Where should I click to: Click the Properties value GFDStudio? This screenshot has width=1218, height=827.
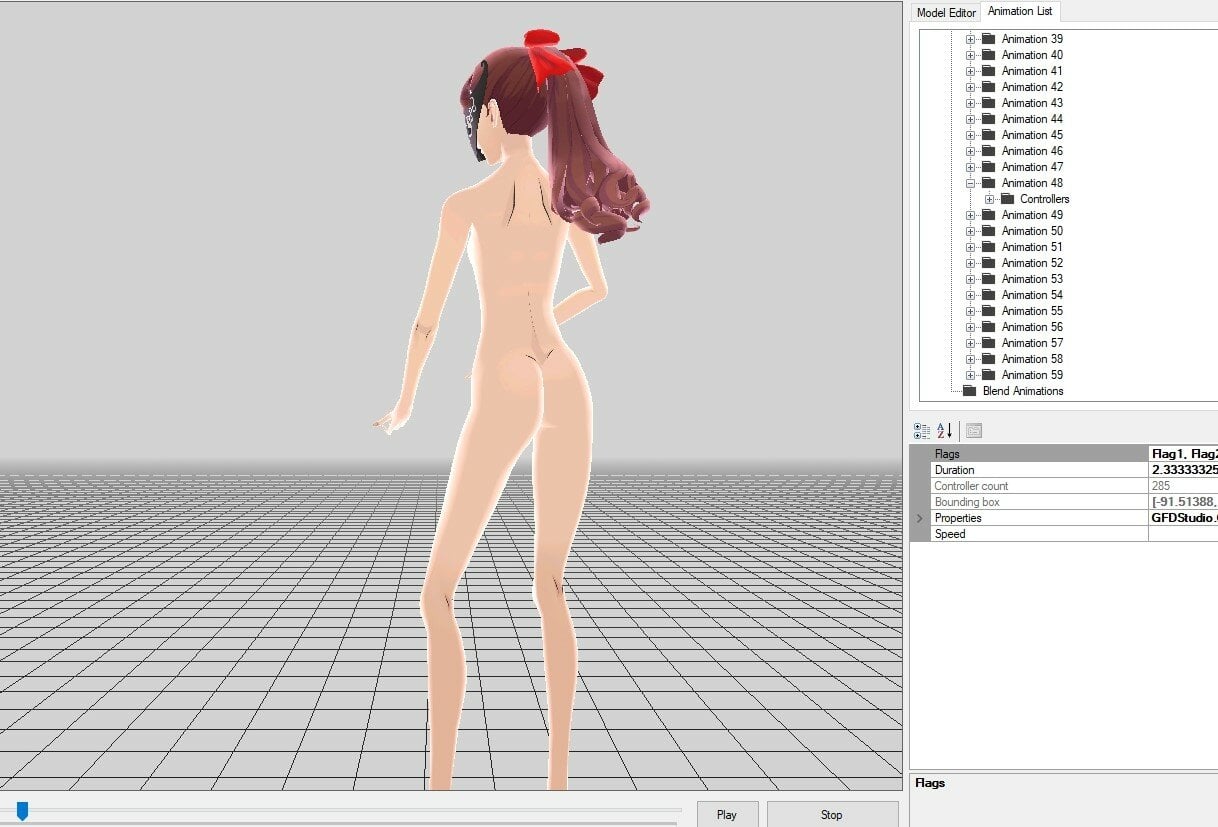point(1183,518)
